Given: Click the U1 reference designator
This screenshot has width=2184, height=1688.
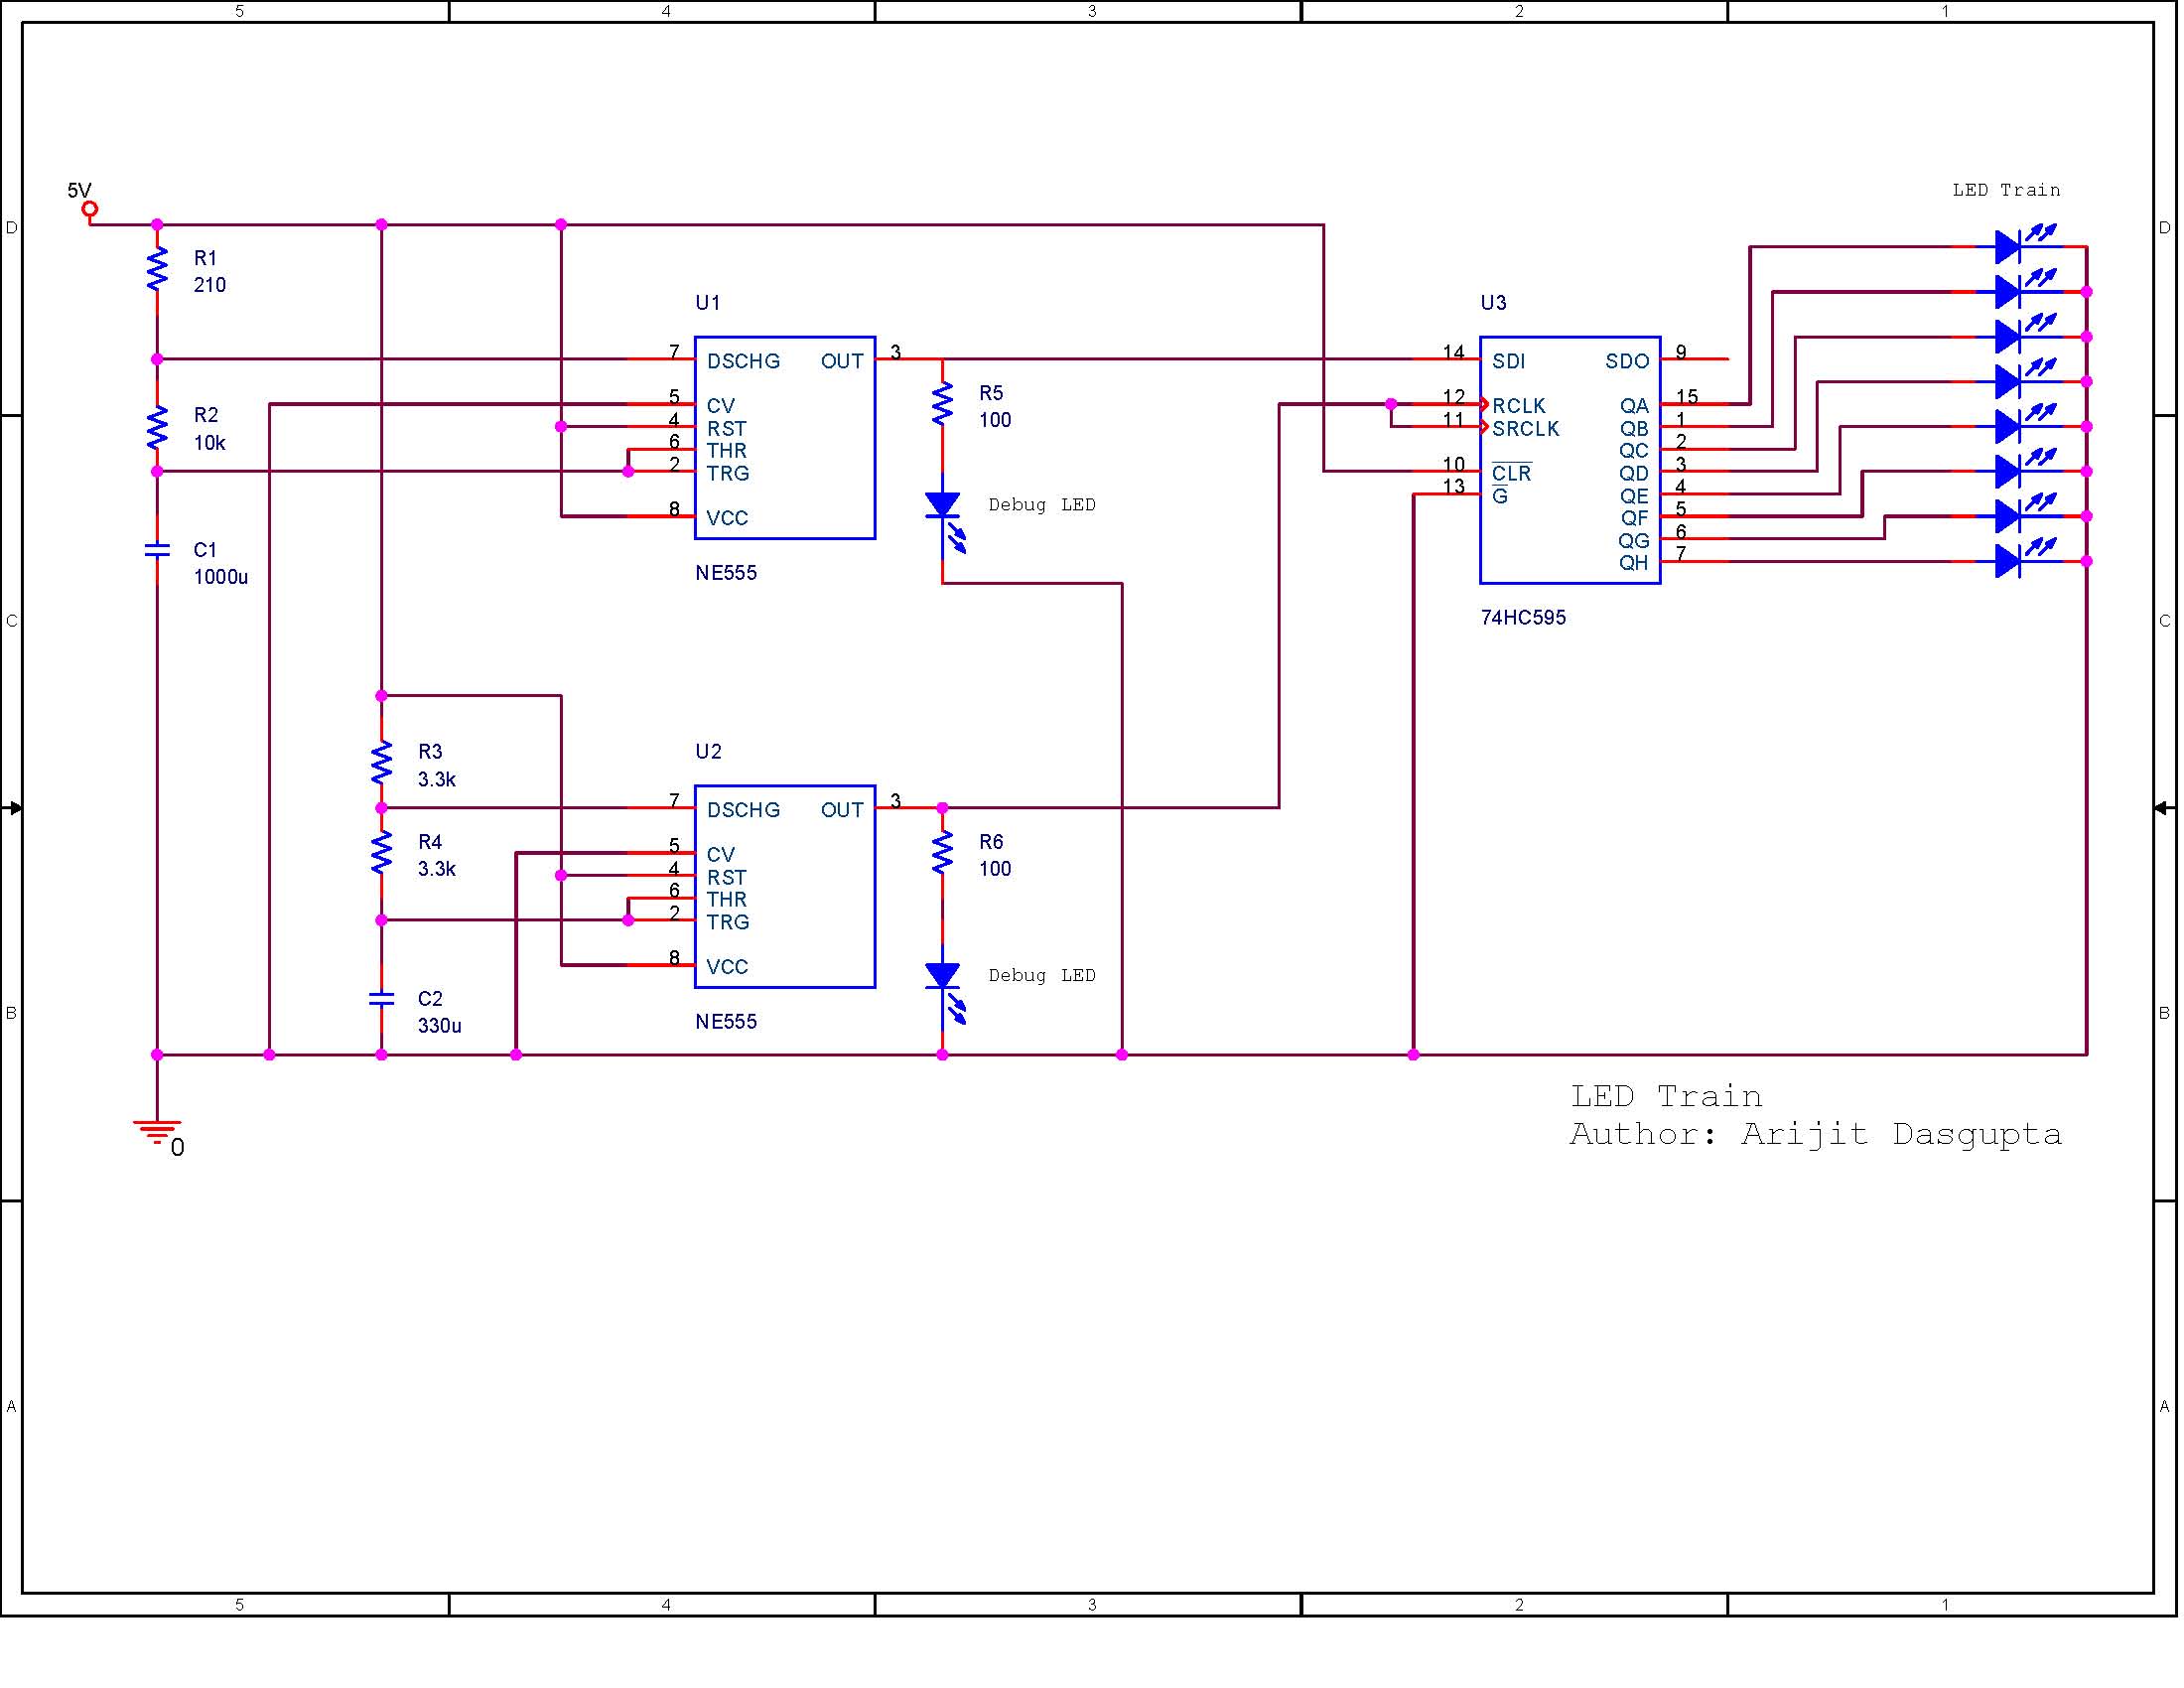Looking at the screenshot, I should click(x=709, y=304).
